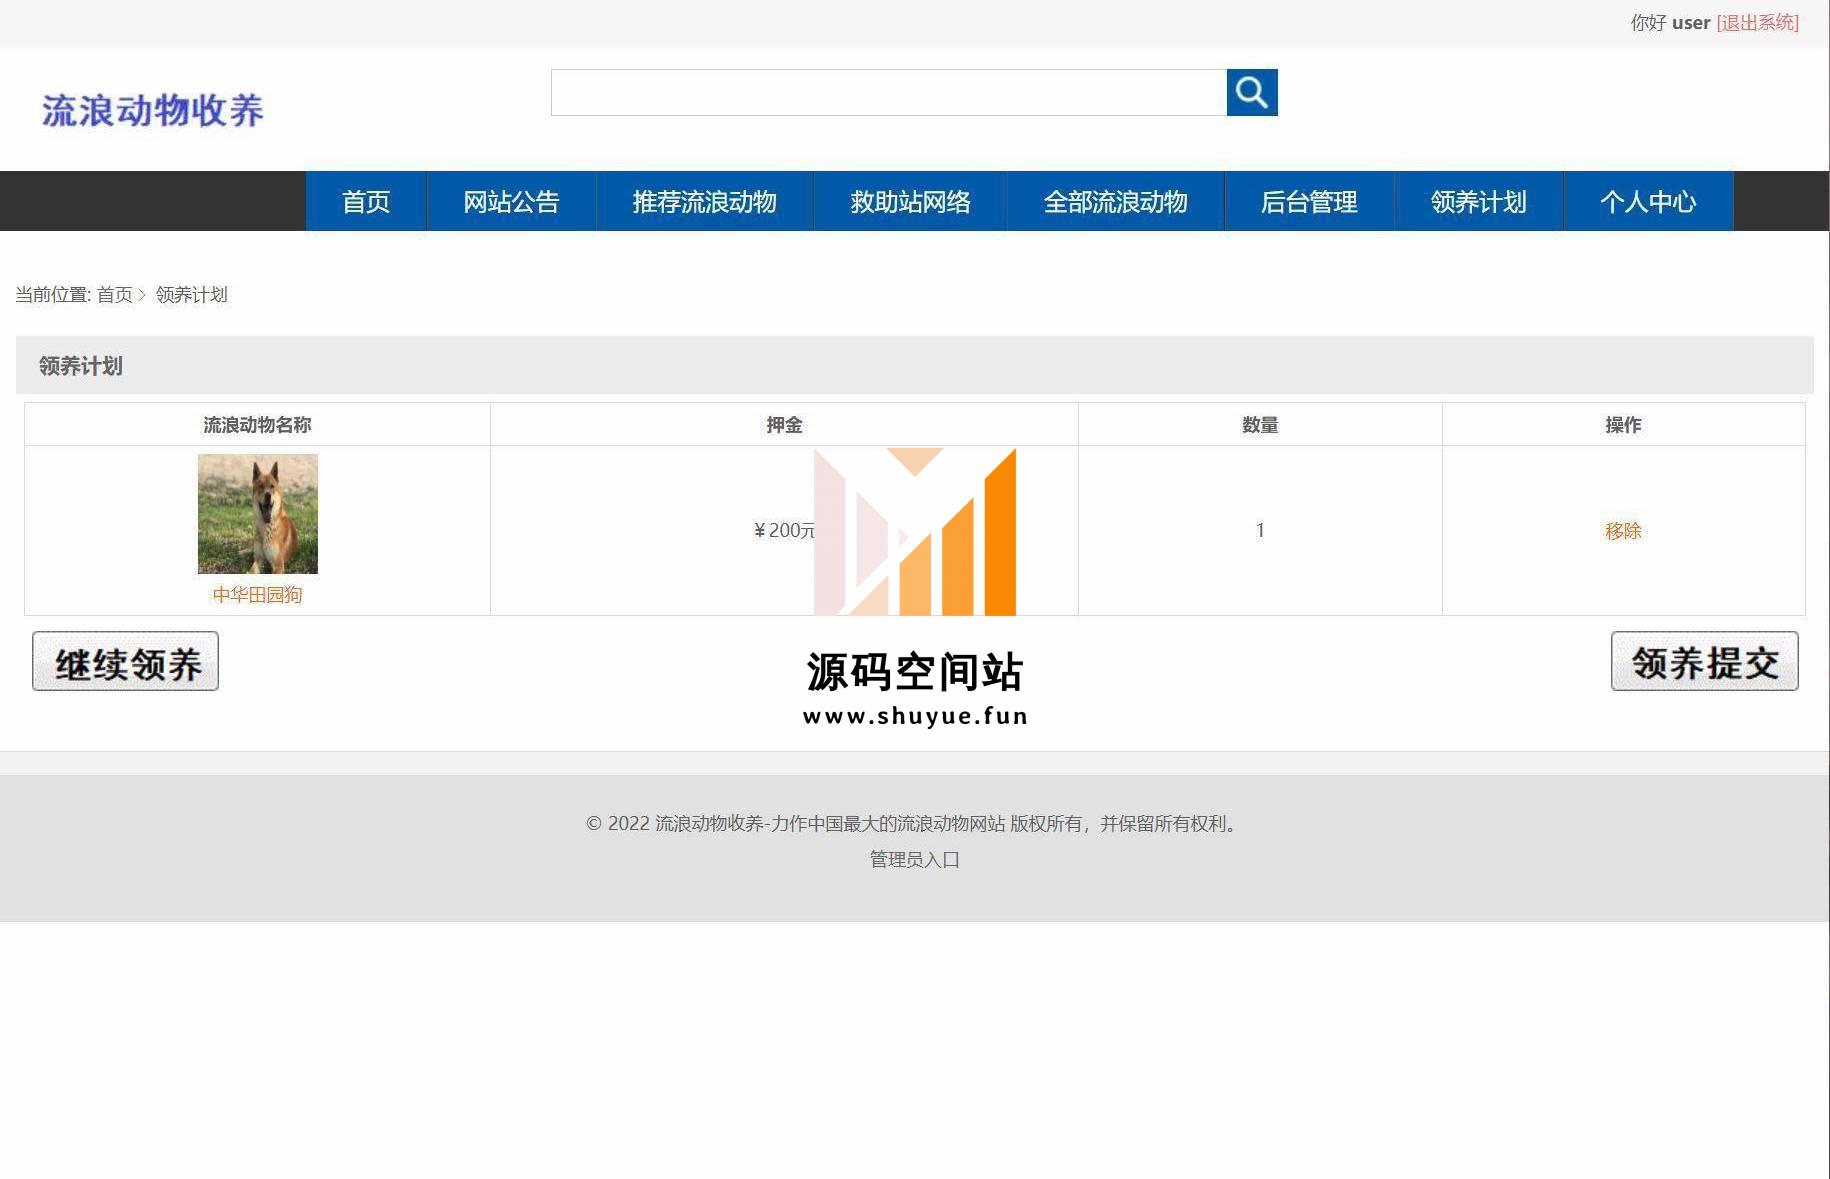Submit adoption with 领养提交 button
1830x1179 pixels.
[1704, 661]
